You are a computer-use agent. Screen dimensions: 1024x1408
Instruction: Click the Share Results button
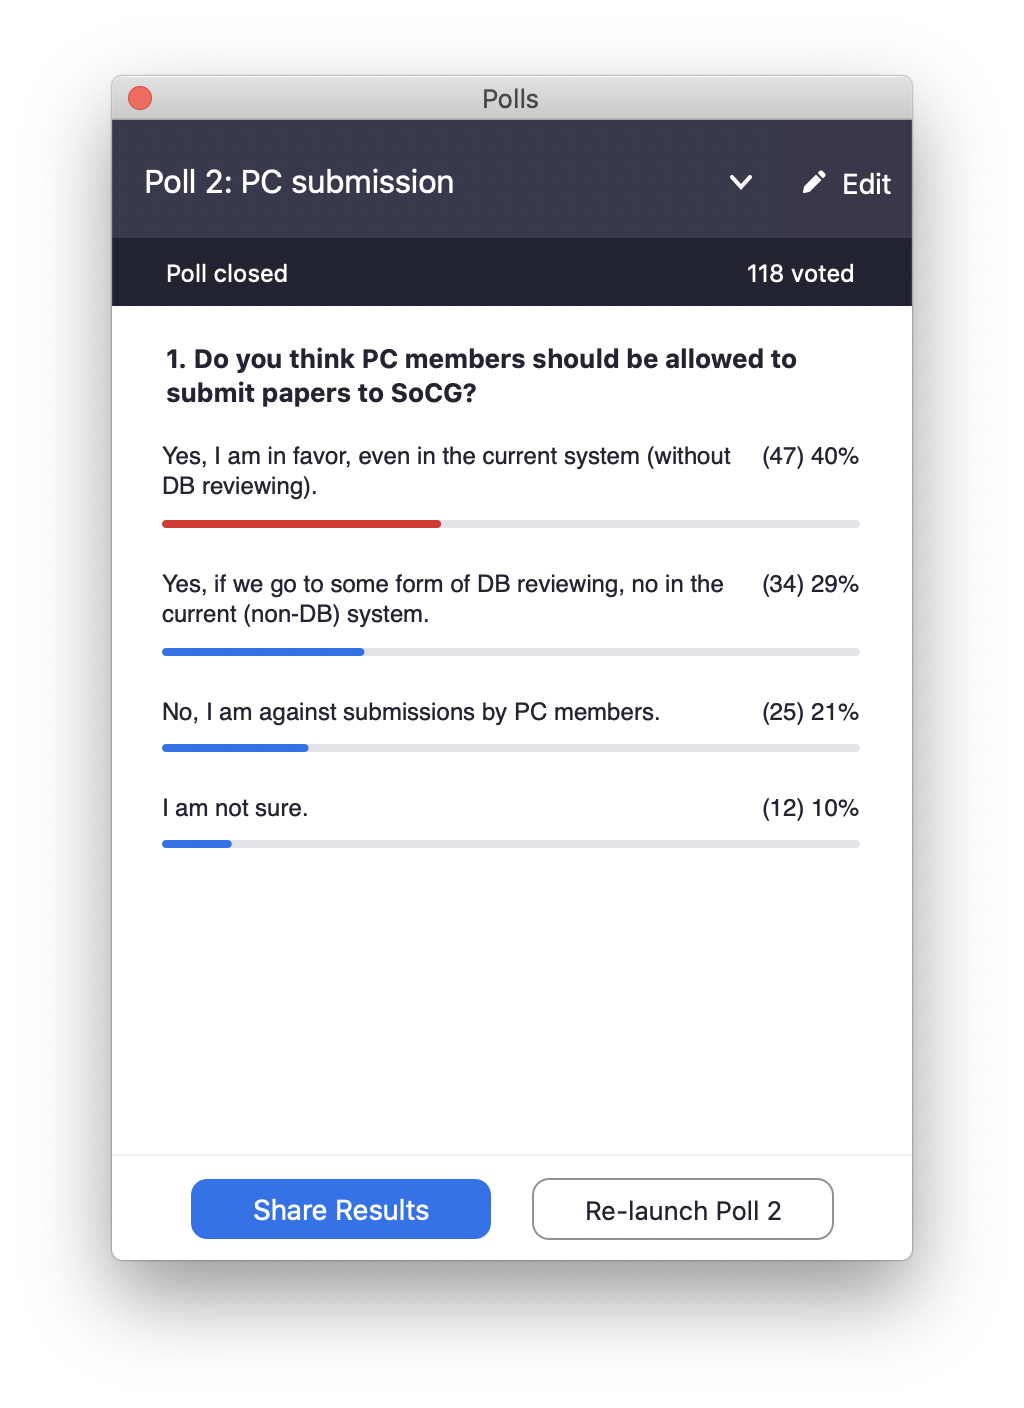341,1209
